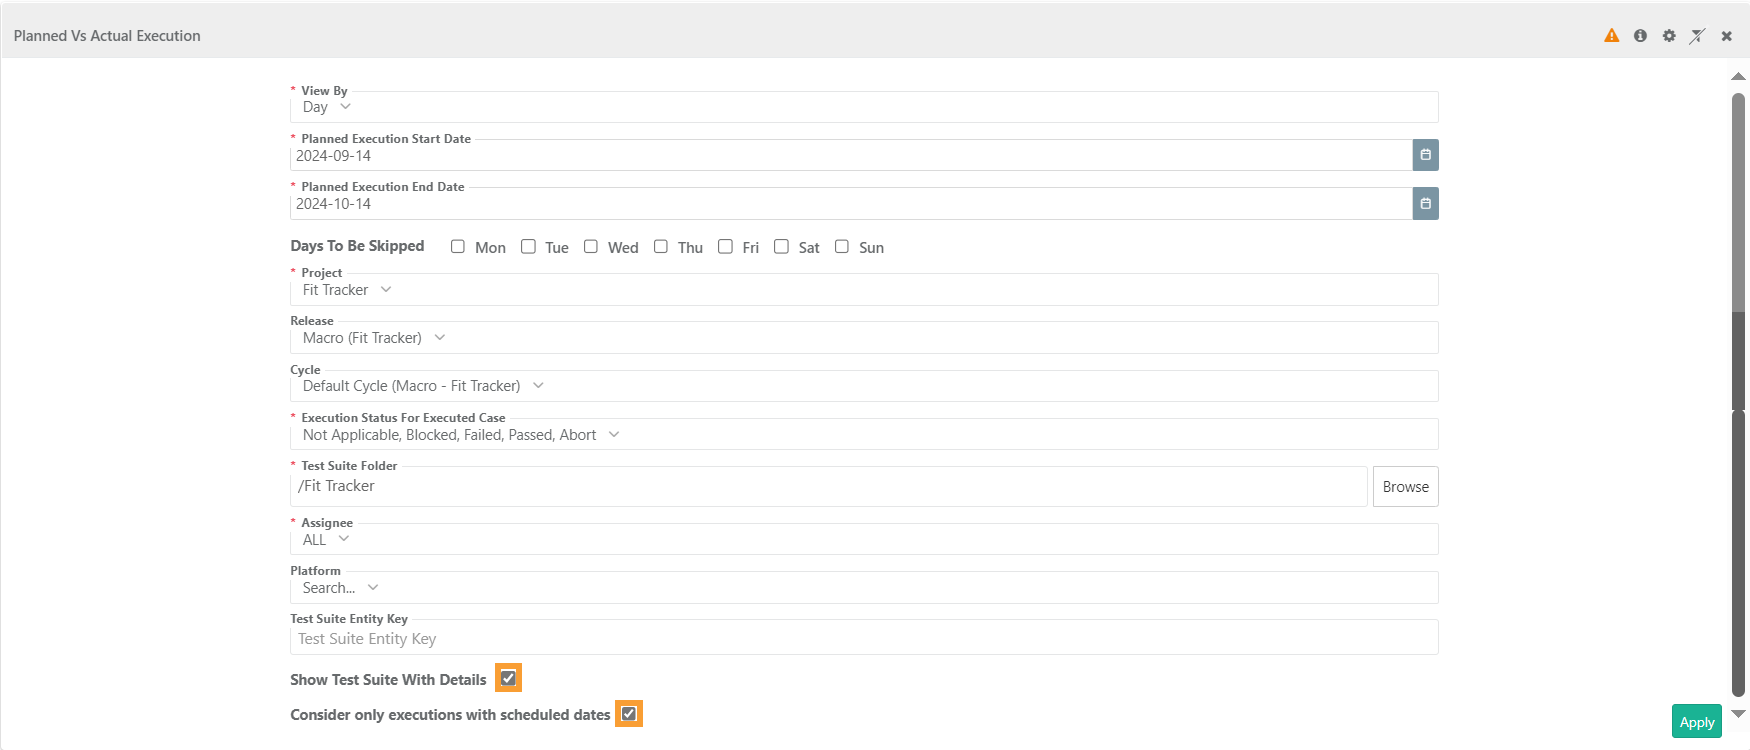Check the Mon skip day checkbox
Viewport: 1750px width, 750px height.
(x=458, y=247)
